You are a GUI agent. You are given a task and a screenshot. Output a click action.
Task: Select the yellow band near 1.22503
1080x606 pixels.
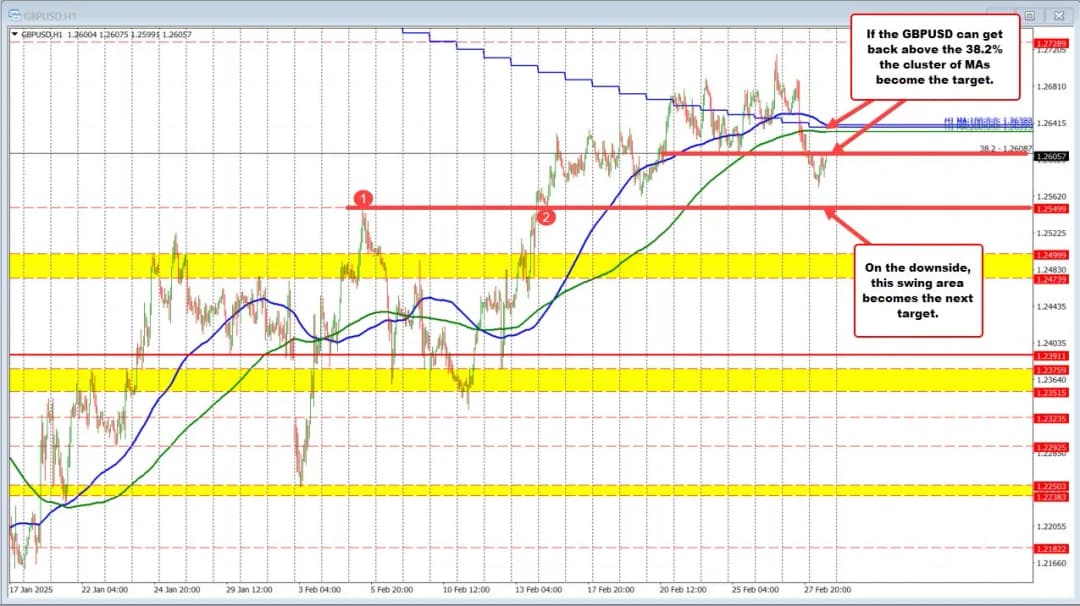click(x=500, y=490)
